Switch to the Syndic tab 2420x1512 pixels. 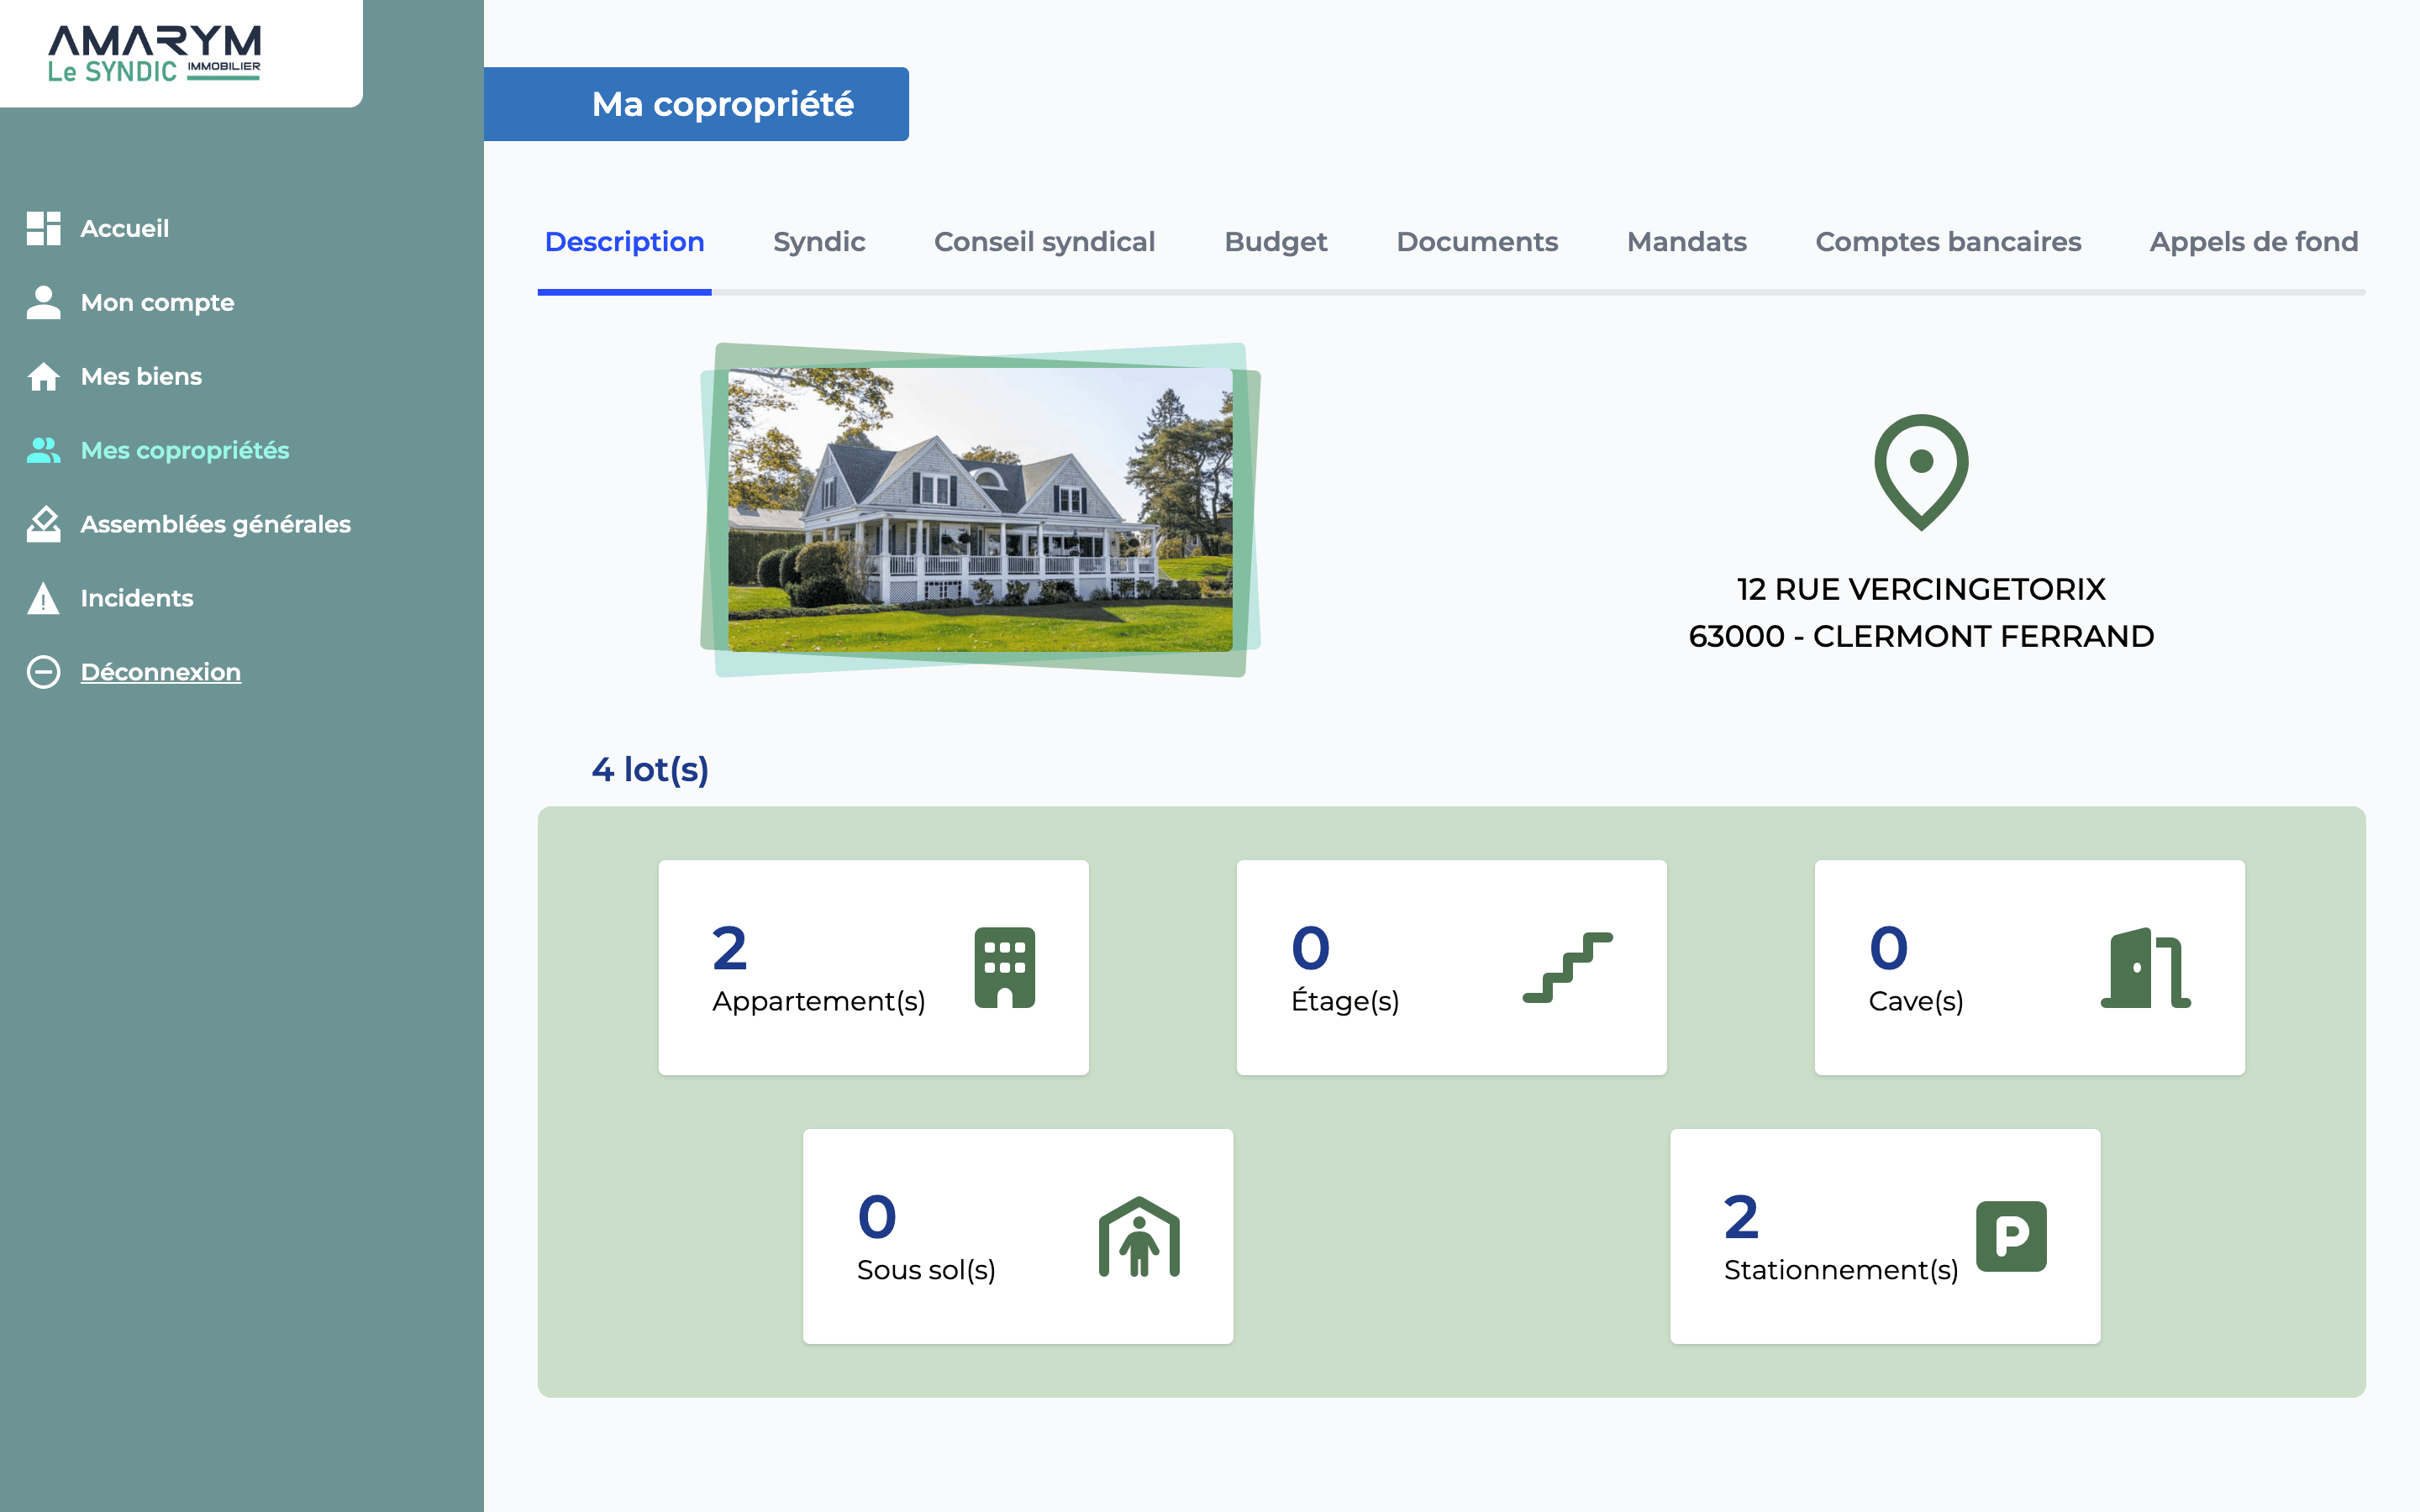(x=818, y=242)
